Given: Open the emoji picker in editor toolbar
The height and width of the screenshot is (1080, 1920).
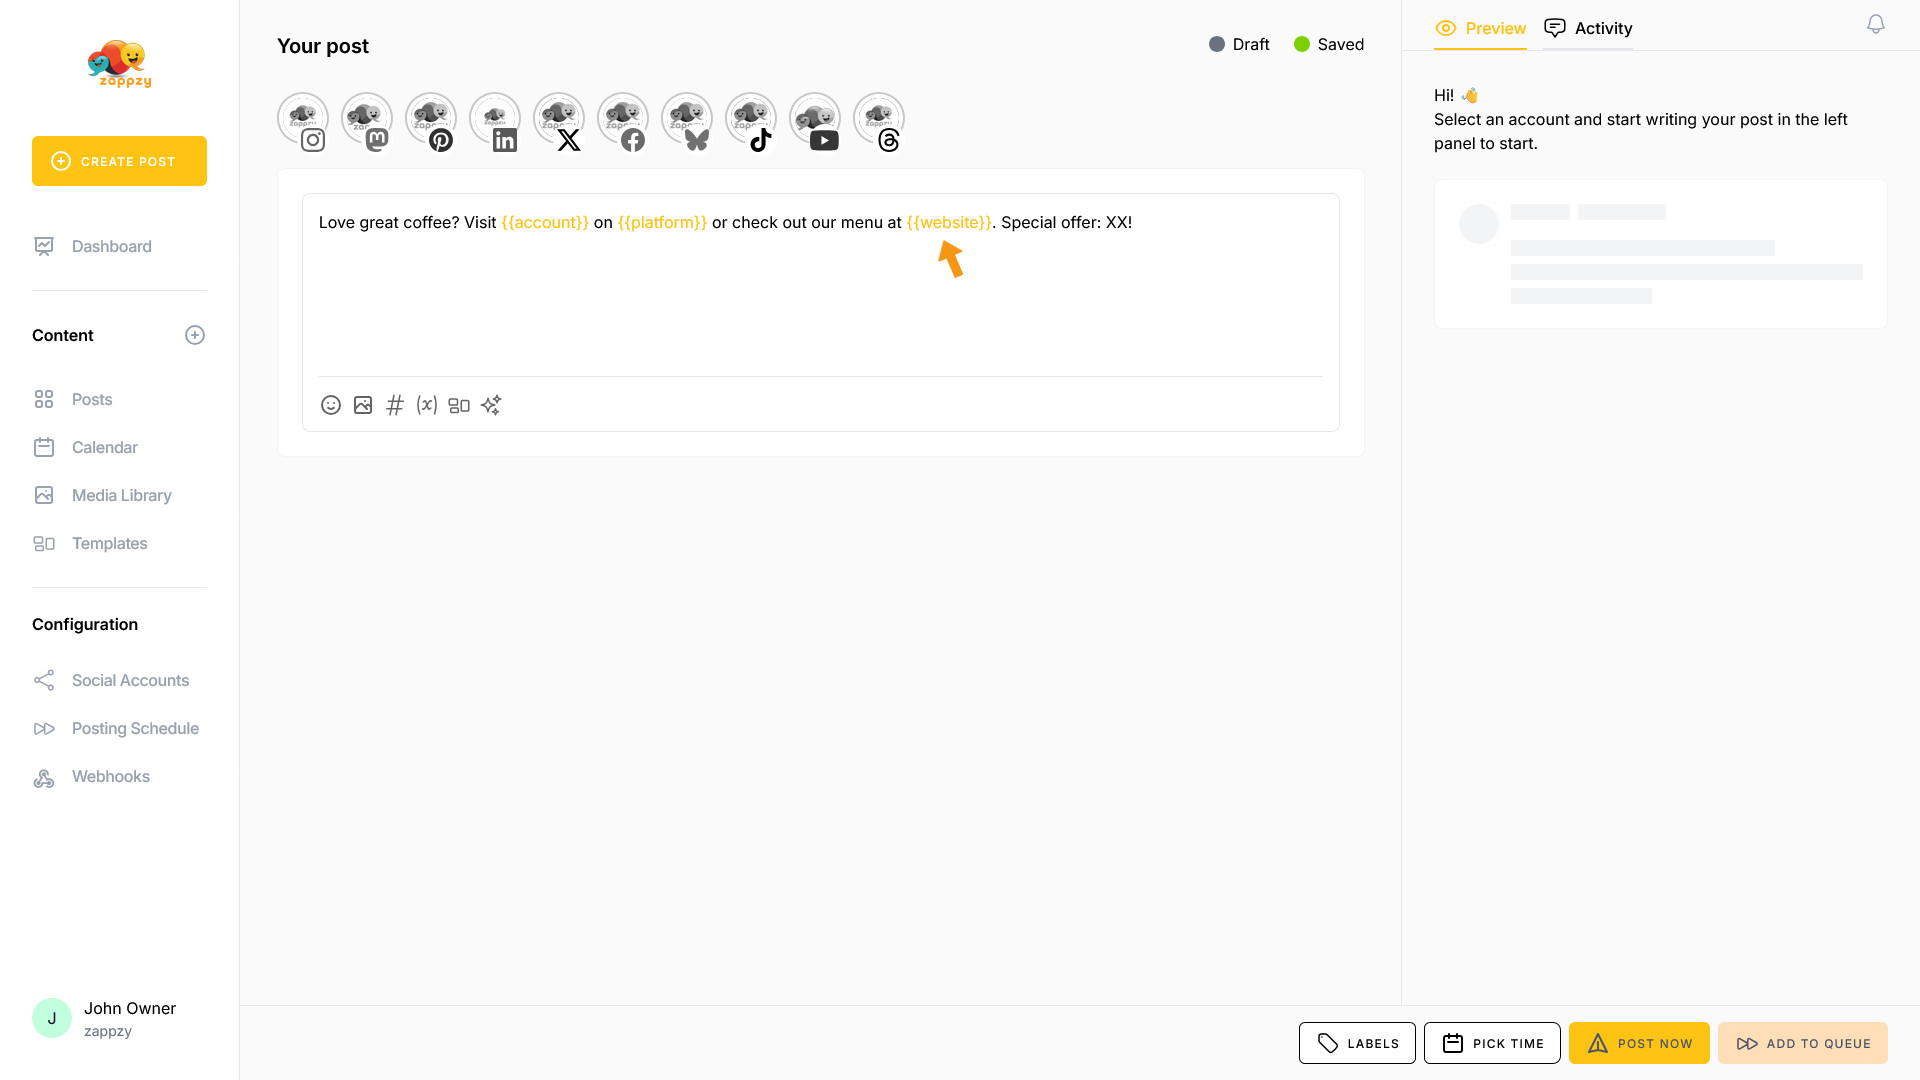Looking at the screenshot, I should 331,405.
